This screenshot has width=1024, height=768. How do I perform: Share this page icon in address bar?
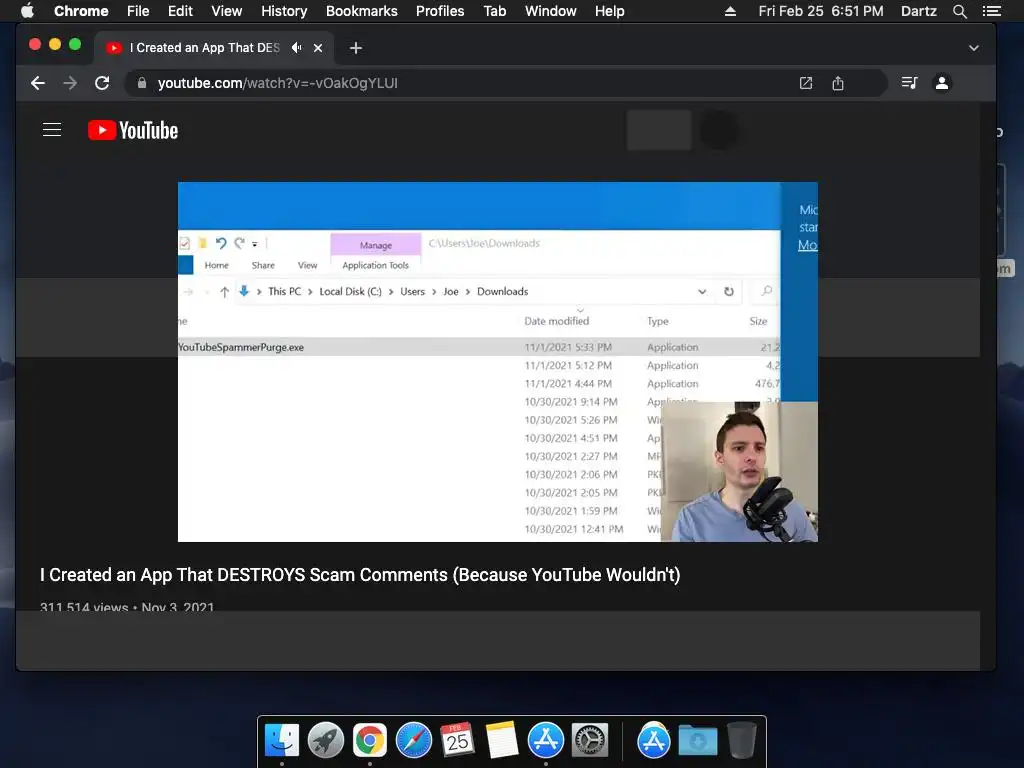coord(838,83)
